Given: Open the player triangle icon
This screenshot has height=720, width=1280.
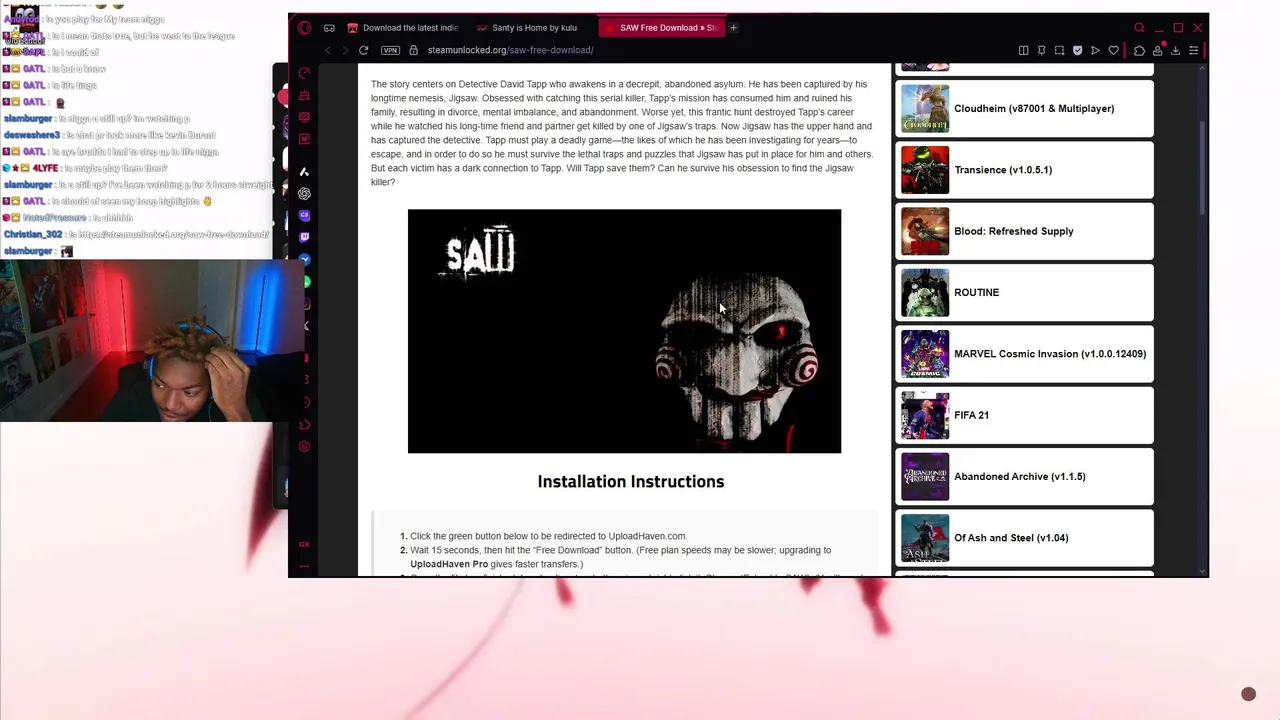Looking at the screenshot, I should point(1095,50).
